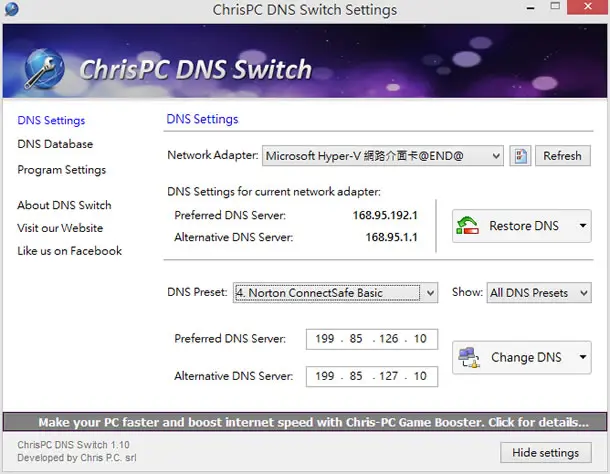
Task: Open Like us on Facebook link
Action: coord(69,251)
